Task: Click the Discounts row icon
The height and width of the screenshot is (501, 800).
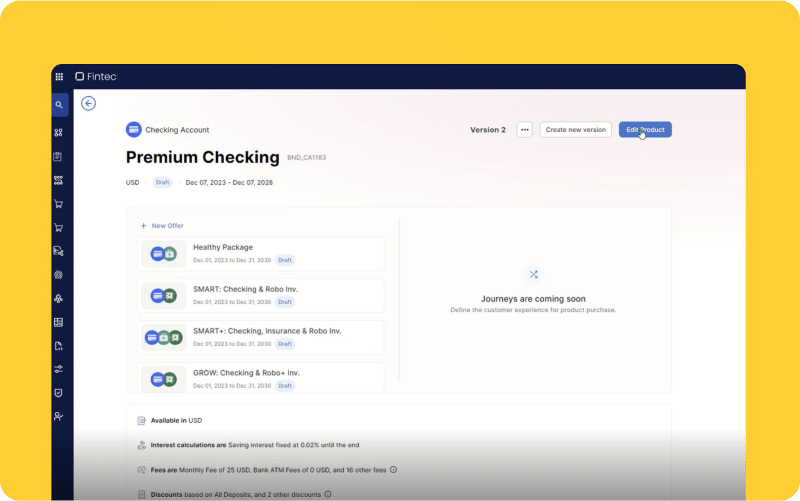Action: pyautogui.click(x=141, y=494)
